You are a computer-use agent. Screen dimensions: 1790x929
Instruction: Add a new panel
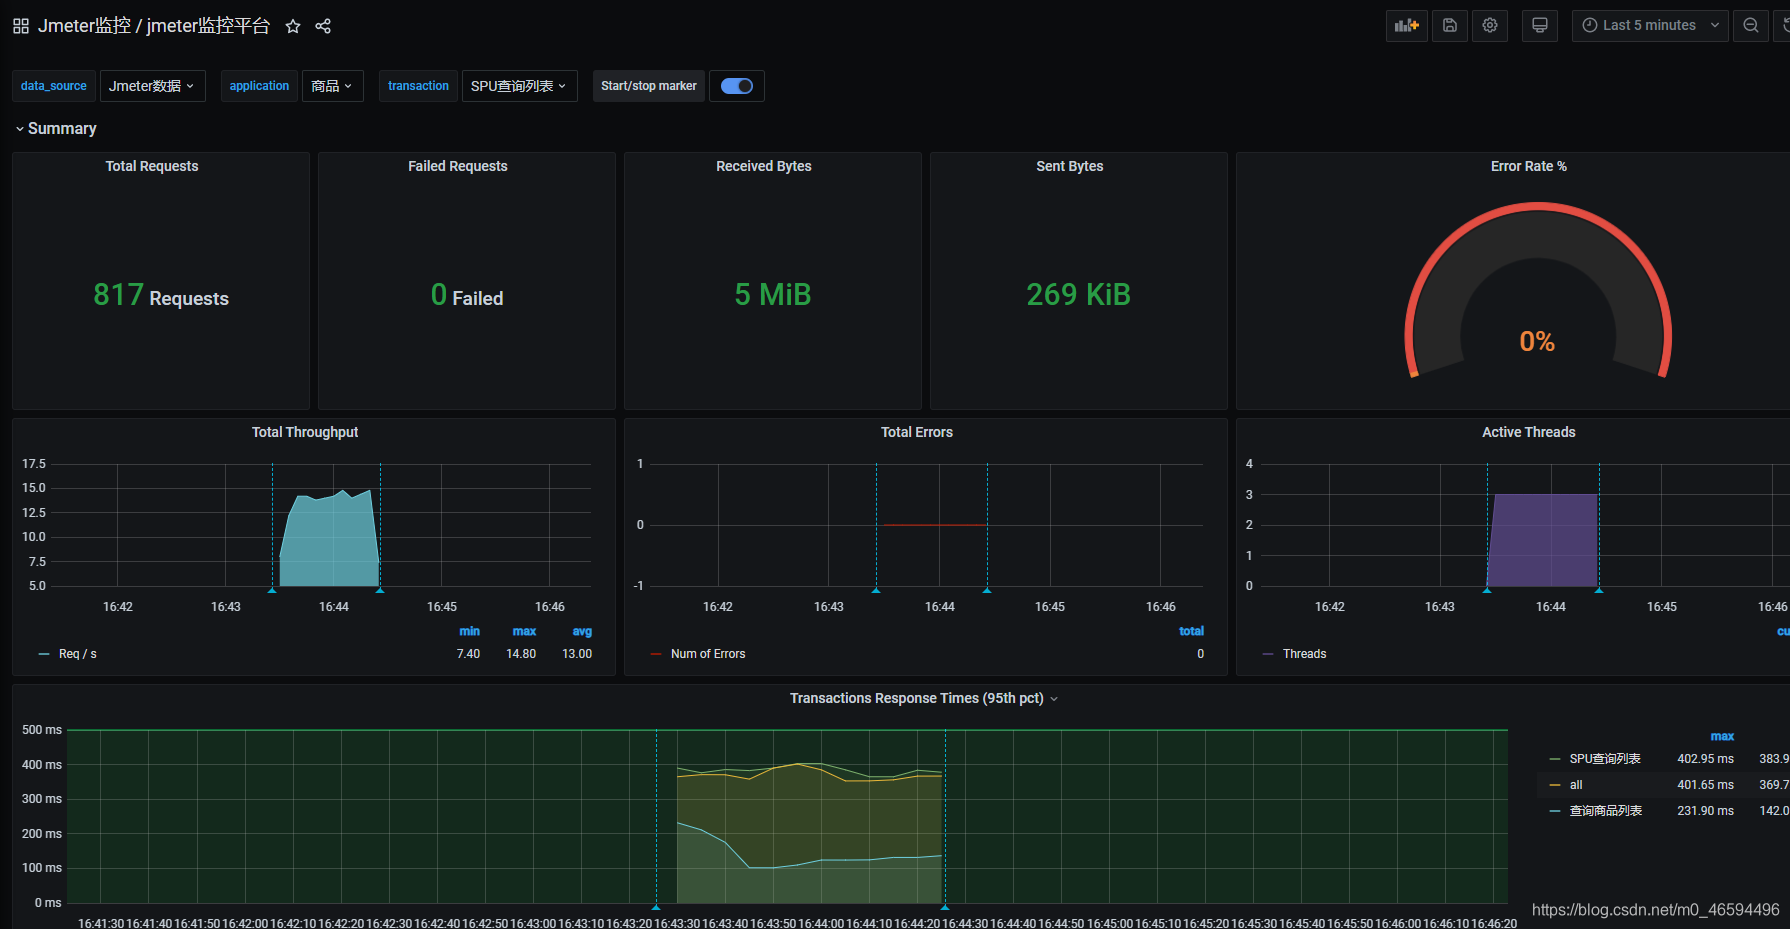[1407, 26]
